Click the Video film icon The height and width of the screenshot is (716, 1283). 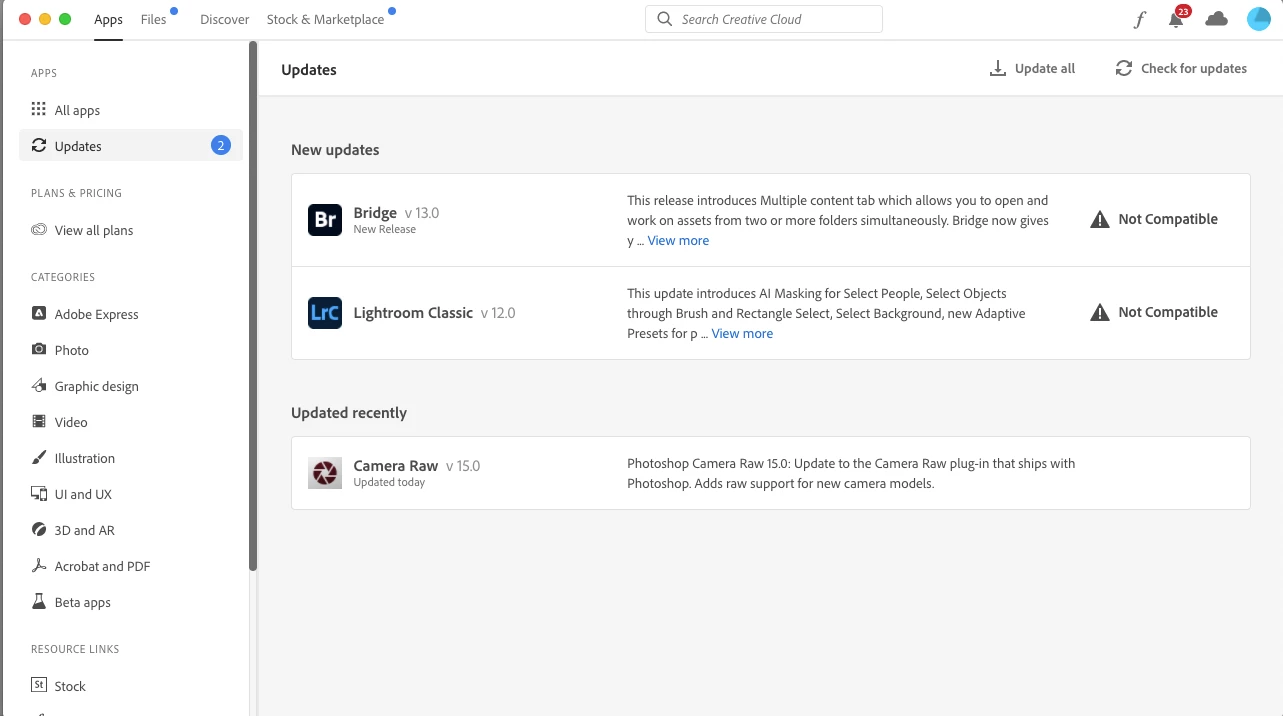pyautogui.click(x=39, y=422)
